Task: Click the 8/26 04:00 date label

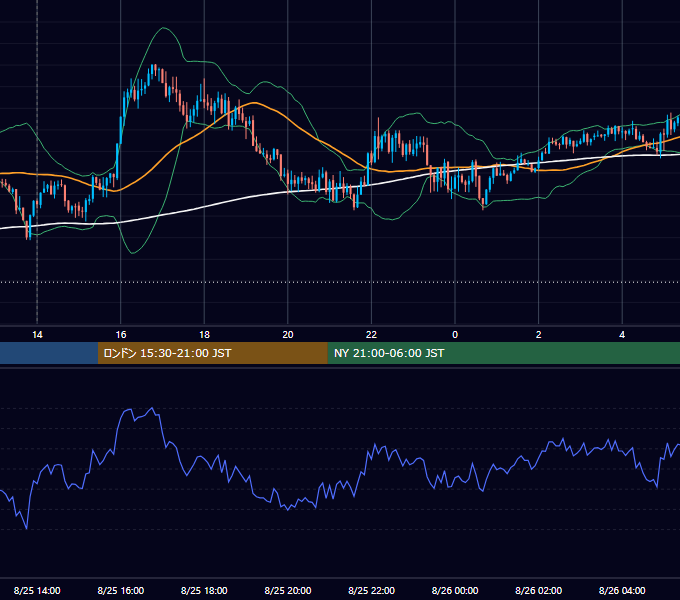Action: pyautogui.click(x=622, y=590)
